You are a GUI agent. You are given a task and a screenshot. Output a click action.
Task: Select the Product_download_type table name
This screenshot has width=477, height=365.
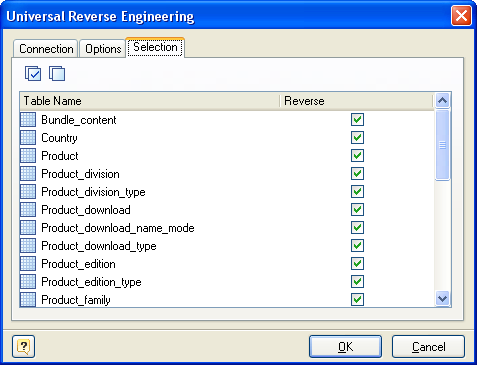point(99,246)
